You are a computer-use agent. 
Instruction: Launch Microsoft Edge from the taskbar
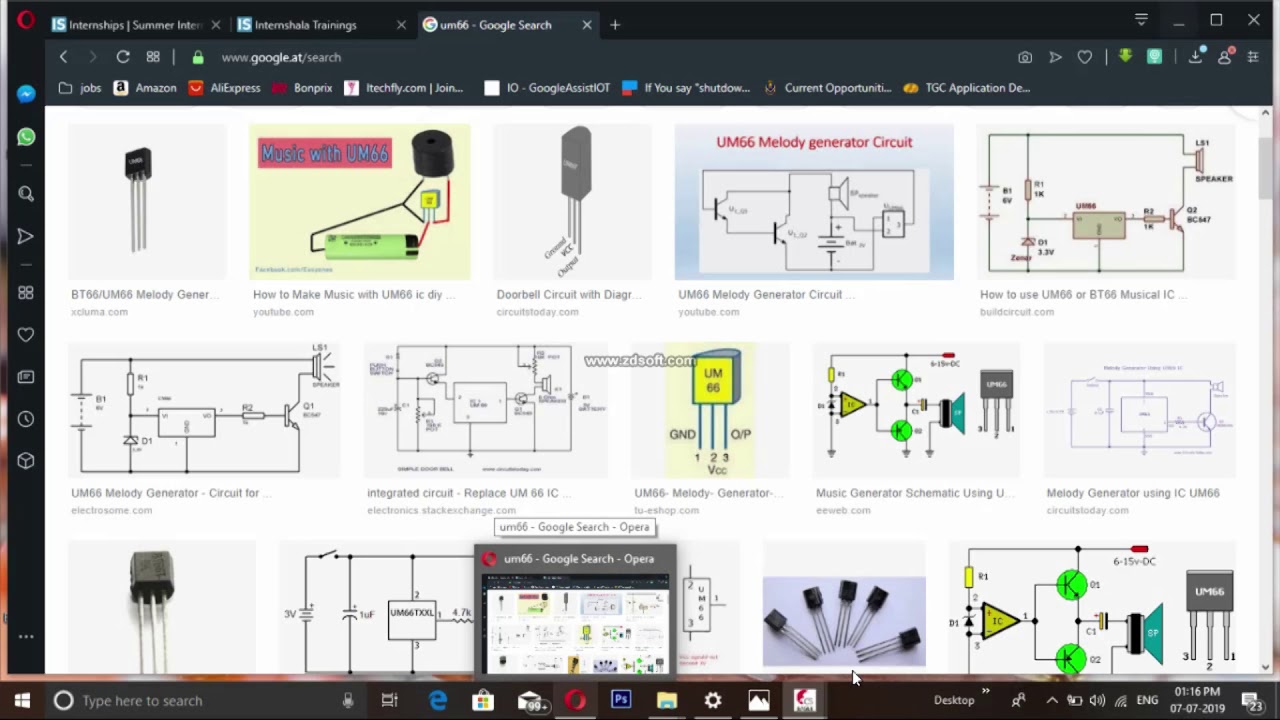click(438, 700)
